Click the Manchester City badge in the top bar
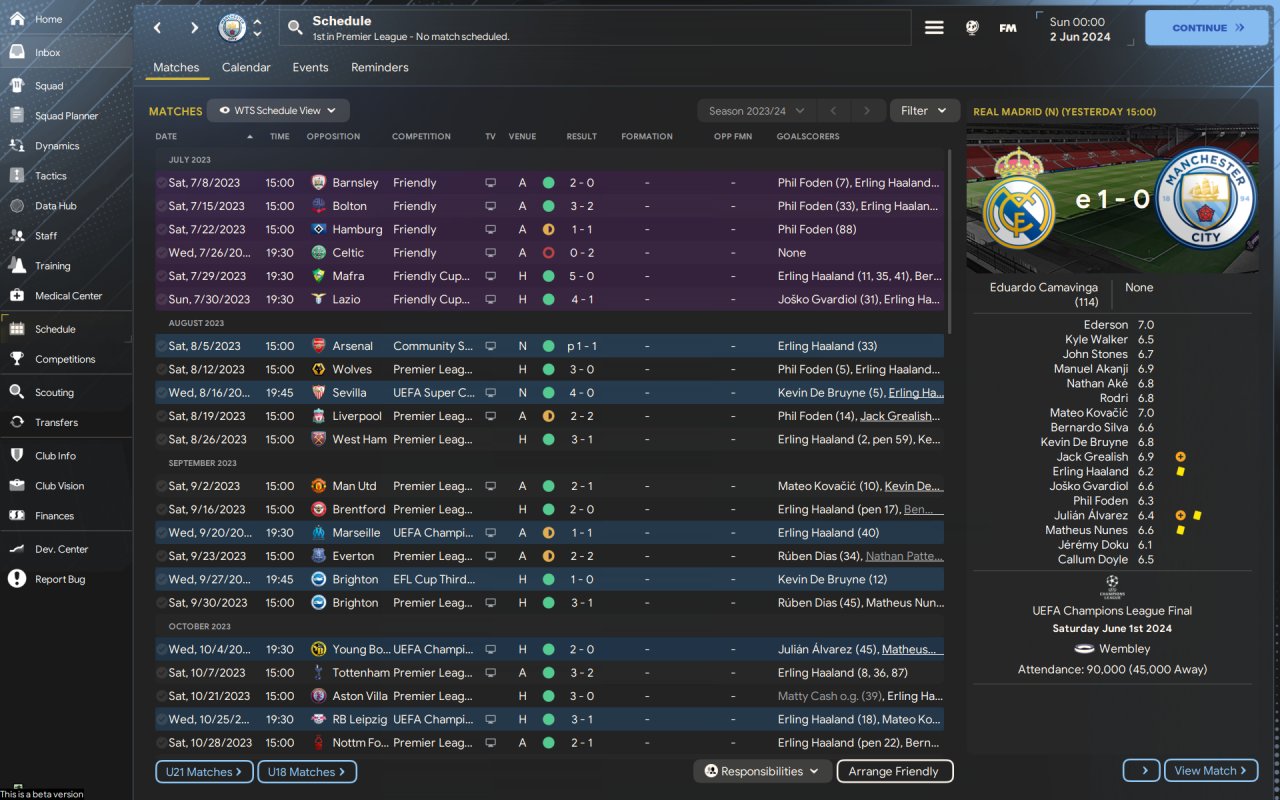Image resolution: width=1280 pixels, height=800 pixels. pyautogui.click(x=232, y=28)
